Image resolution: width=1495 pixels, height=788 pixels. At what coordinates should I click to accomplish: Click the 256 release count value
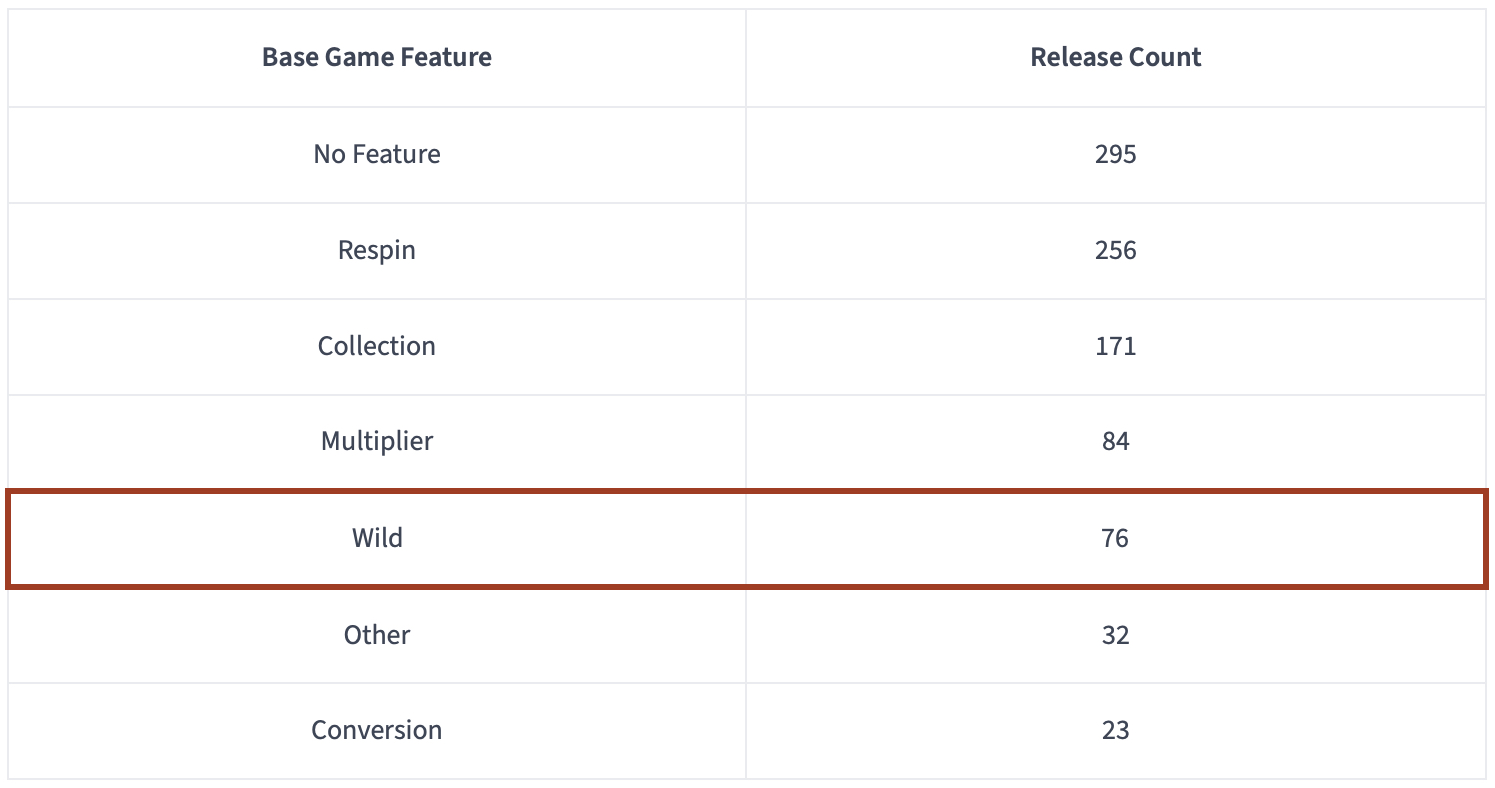click(x=1116, y=250)
